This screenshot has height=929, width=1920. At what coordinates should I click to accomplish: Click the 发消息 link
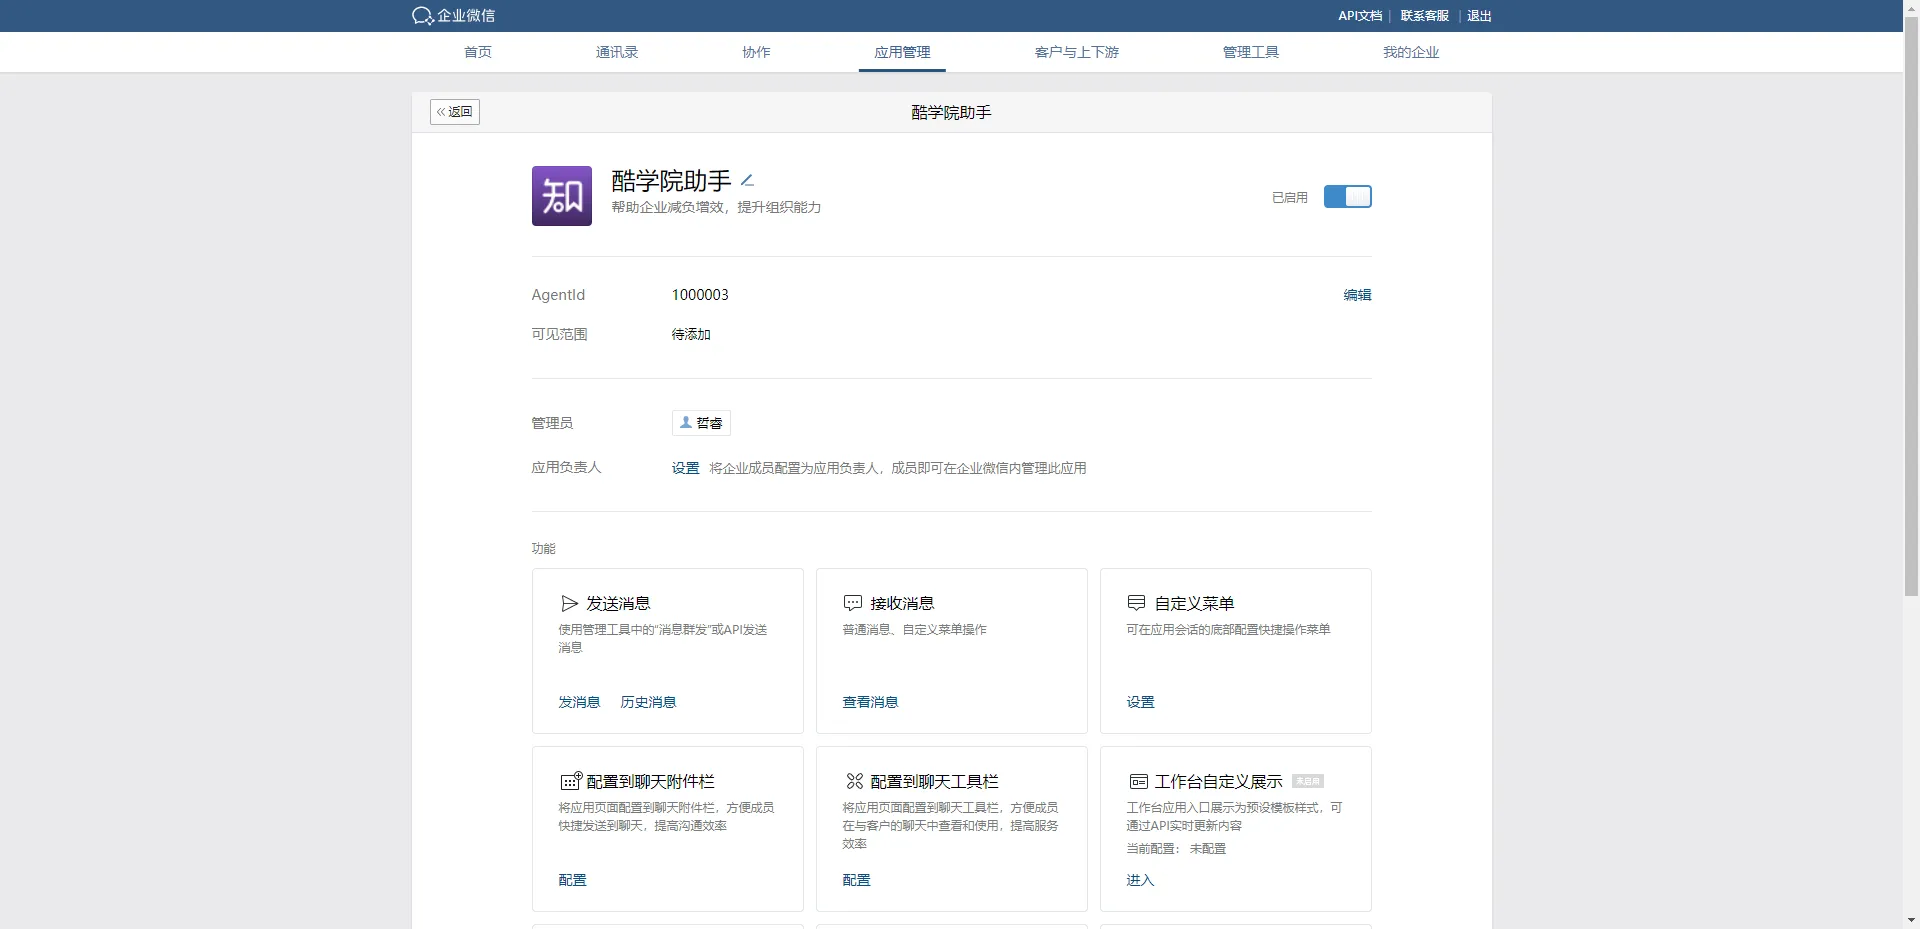click(x=579, y=702)
